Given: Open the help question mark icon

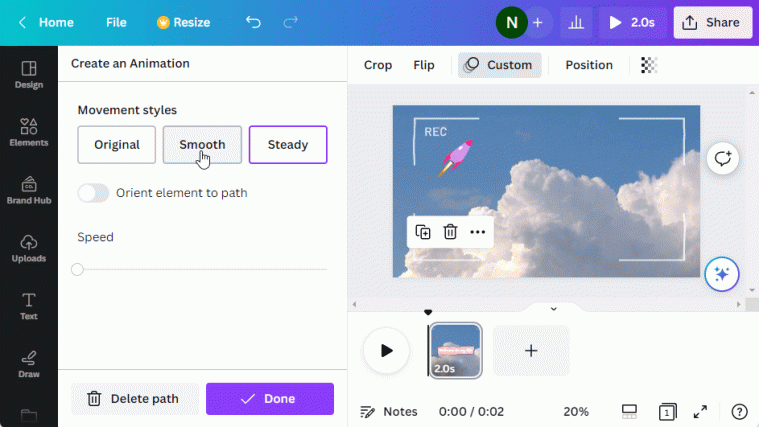Looking at the screenshot, I should 739,412.
